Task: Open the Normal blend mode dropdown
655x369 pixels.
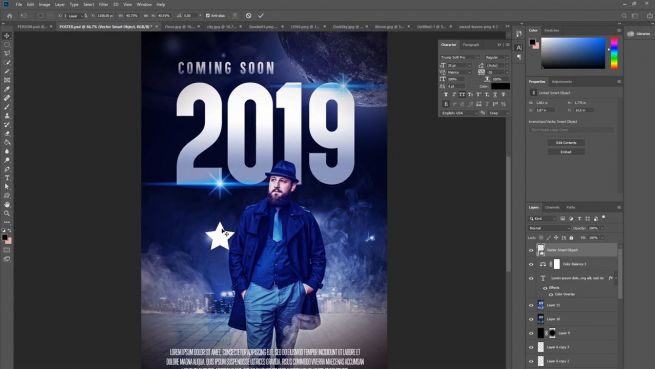Action: (x=549, y=228)
